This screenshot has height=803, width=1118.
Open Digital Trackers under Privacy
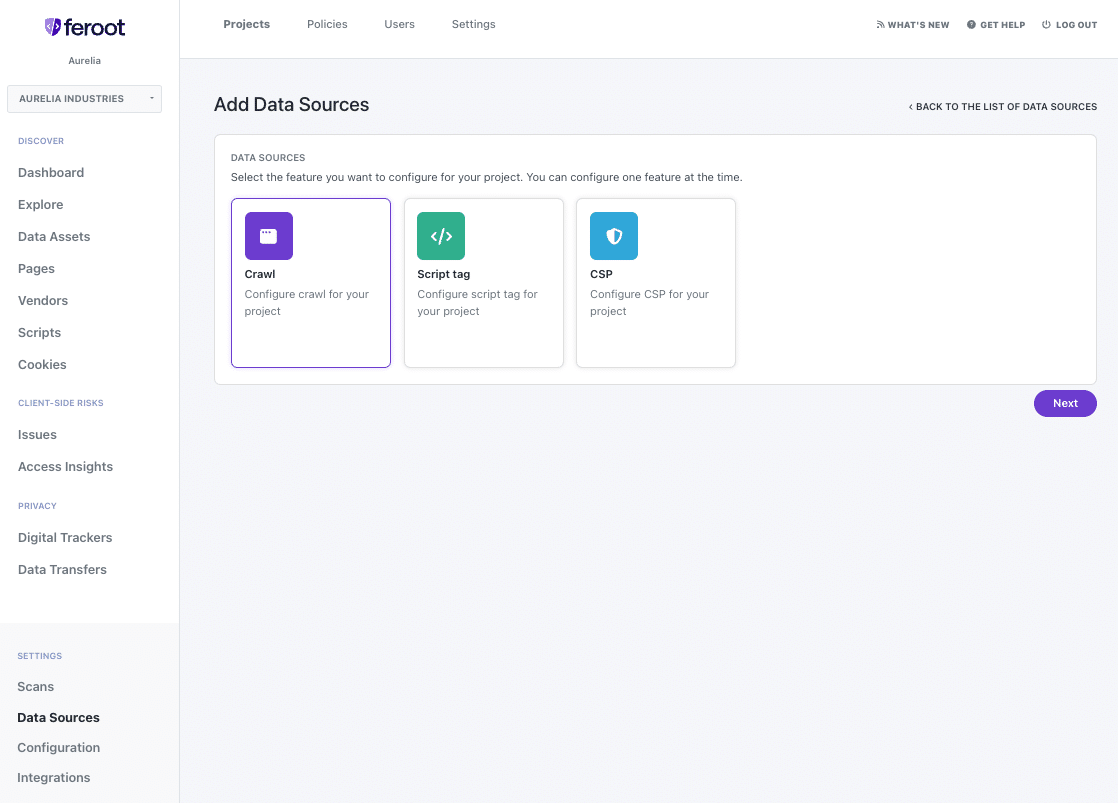pyautogui.click(x=65, y=538)
